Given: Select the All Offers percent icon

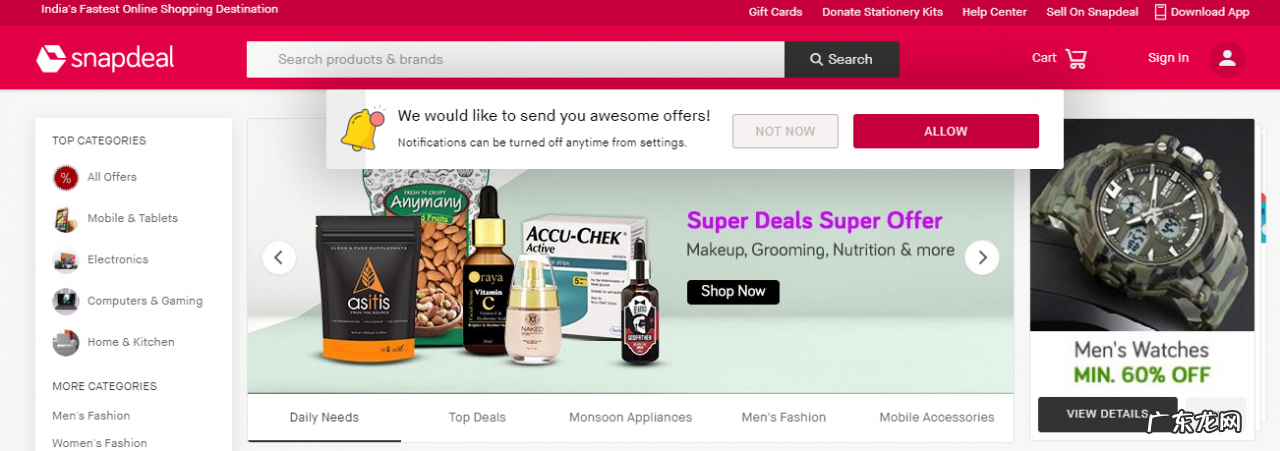Looking at the screenshot, I should coord(66,178).
